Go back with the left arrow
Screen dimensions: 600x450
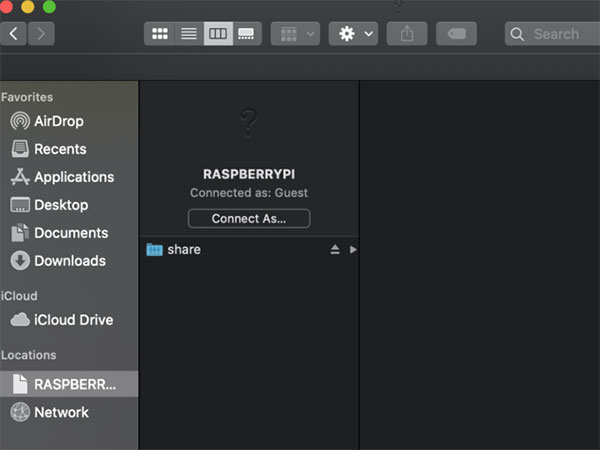[x=14, y=34]
